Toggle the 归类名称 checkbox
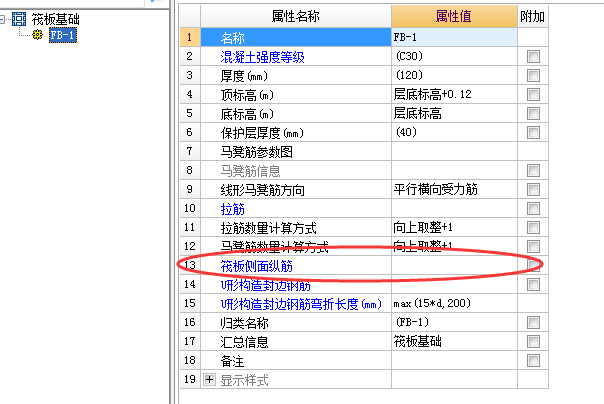The image size is (604, 404). (x=533, y=323)
